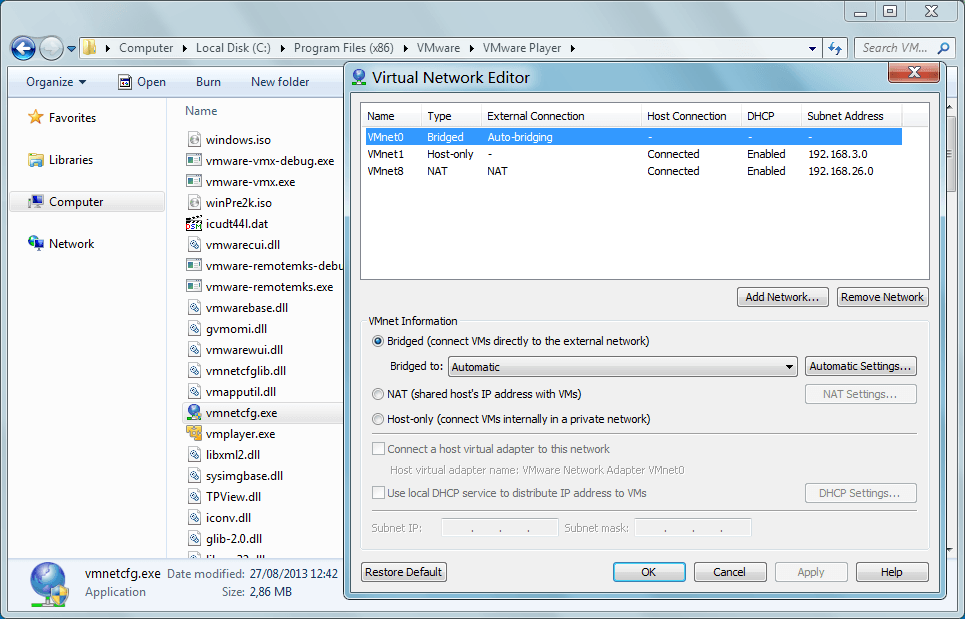Select the NAT radio button

click(x=378, y=394)
